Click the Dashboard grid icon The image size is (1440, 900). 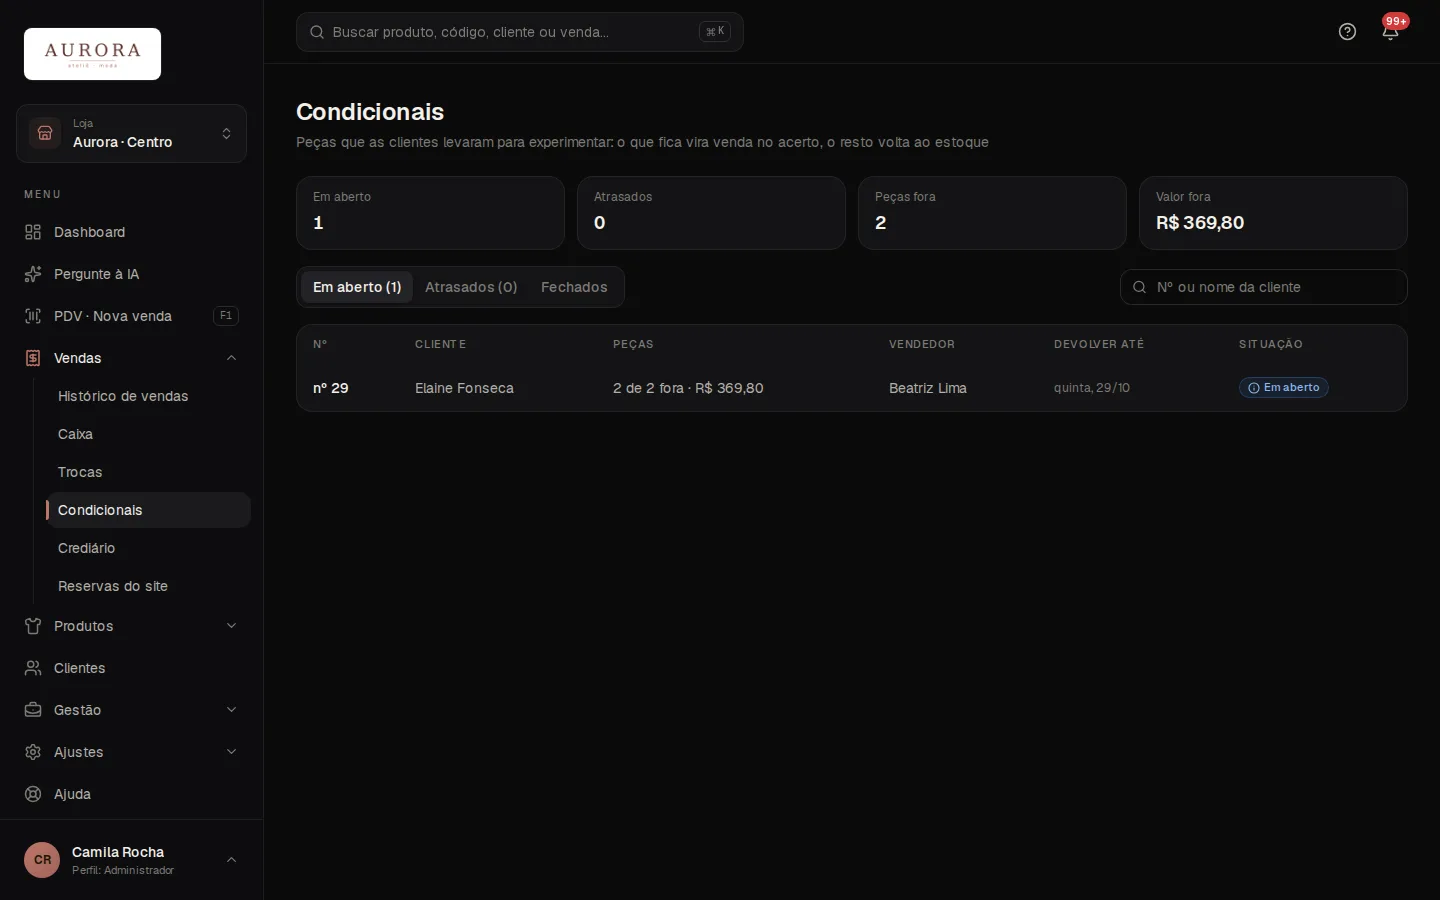33,232
